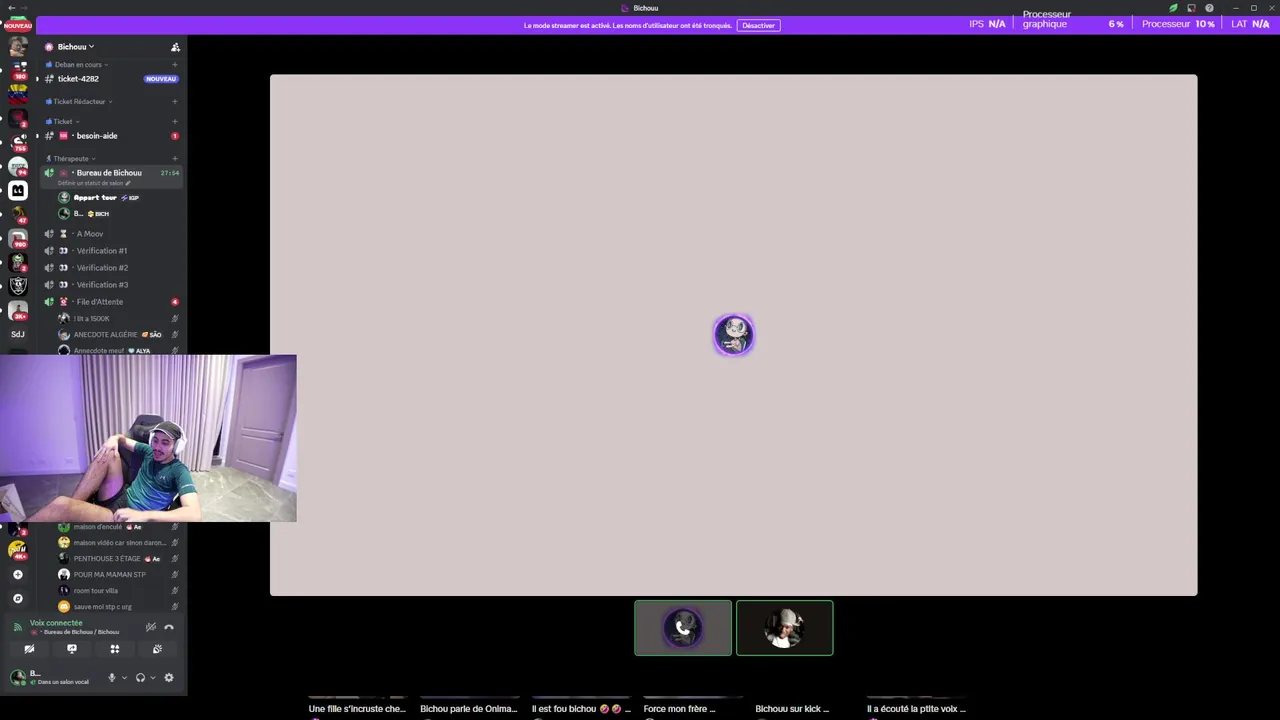This screenshot has height=720, width=1280.
Task: Open the server with 3K+ badge
Action: coord(18,310)
